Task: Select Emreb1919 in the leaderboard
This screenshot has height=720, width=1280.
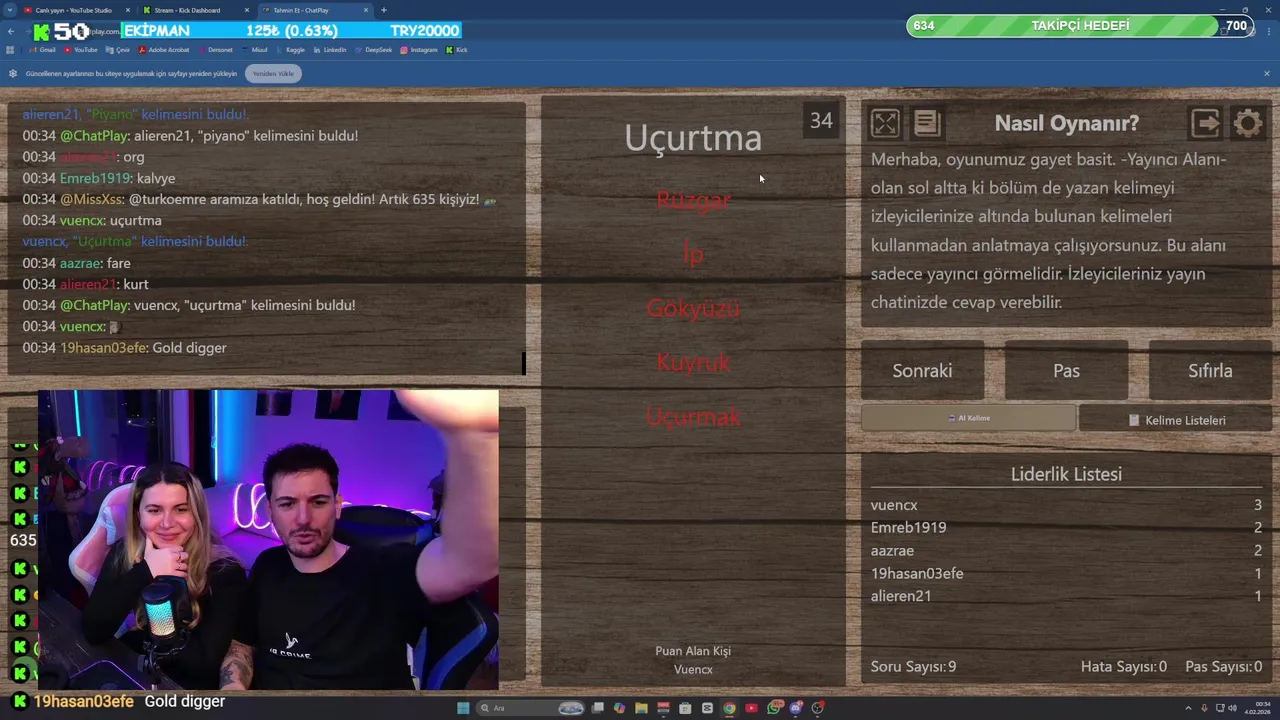Action: [1066, 527]
